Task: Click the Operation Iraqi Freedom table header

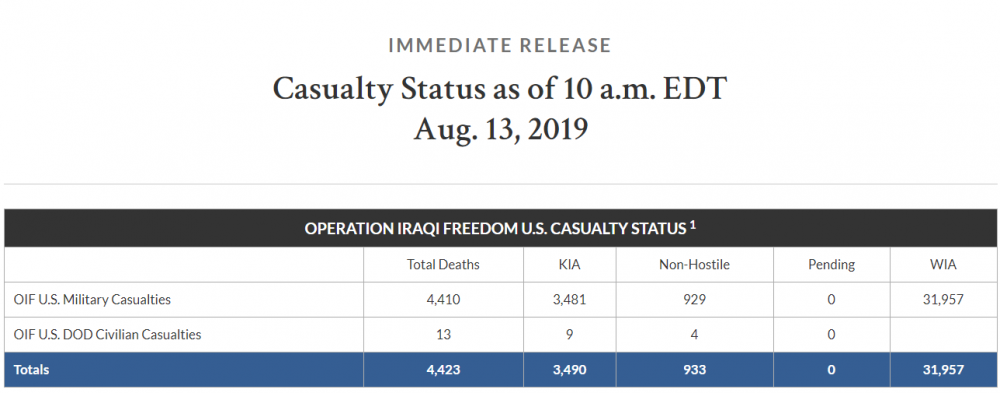Action: pos(500,228)
